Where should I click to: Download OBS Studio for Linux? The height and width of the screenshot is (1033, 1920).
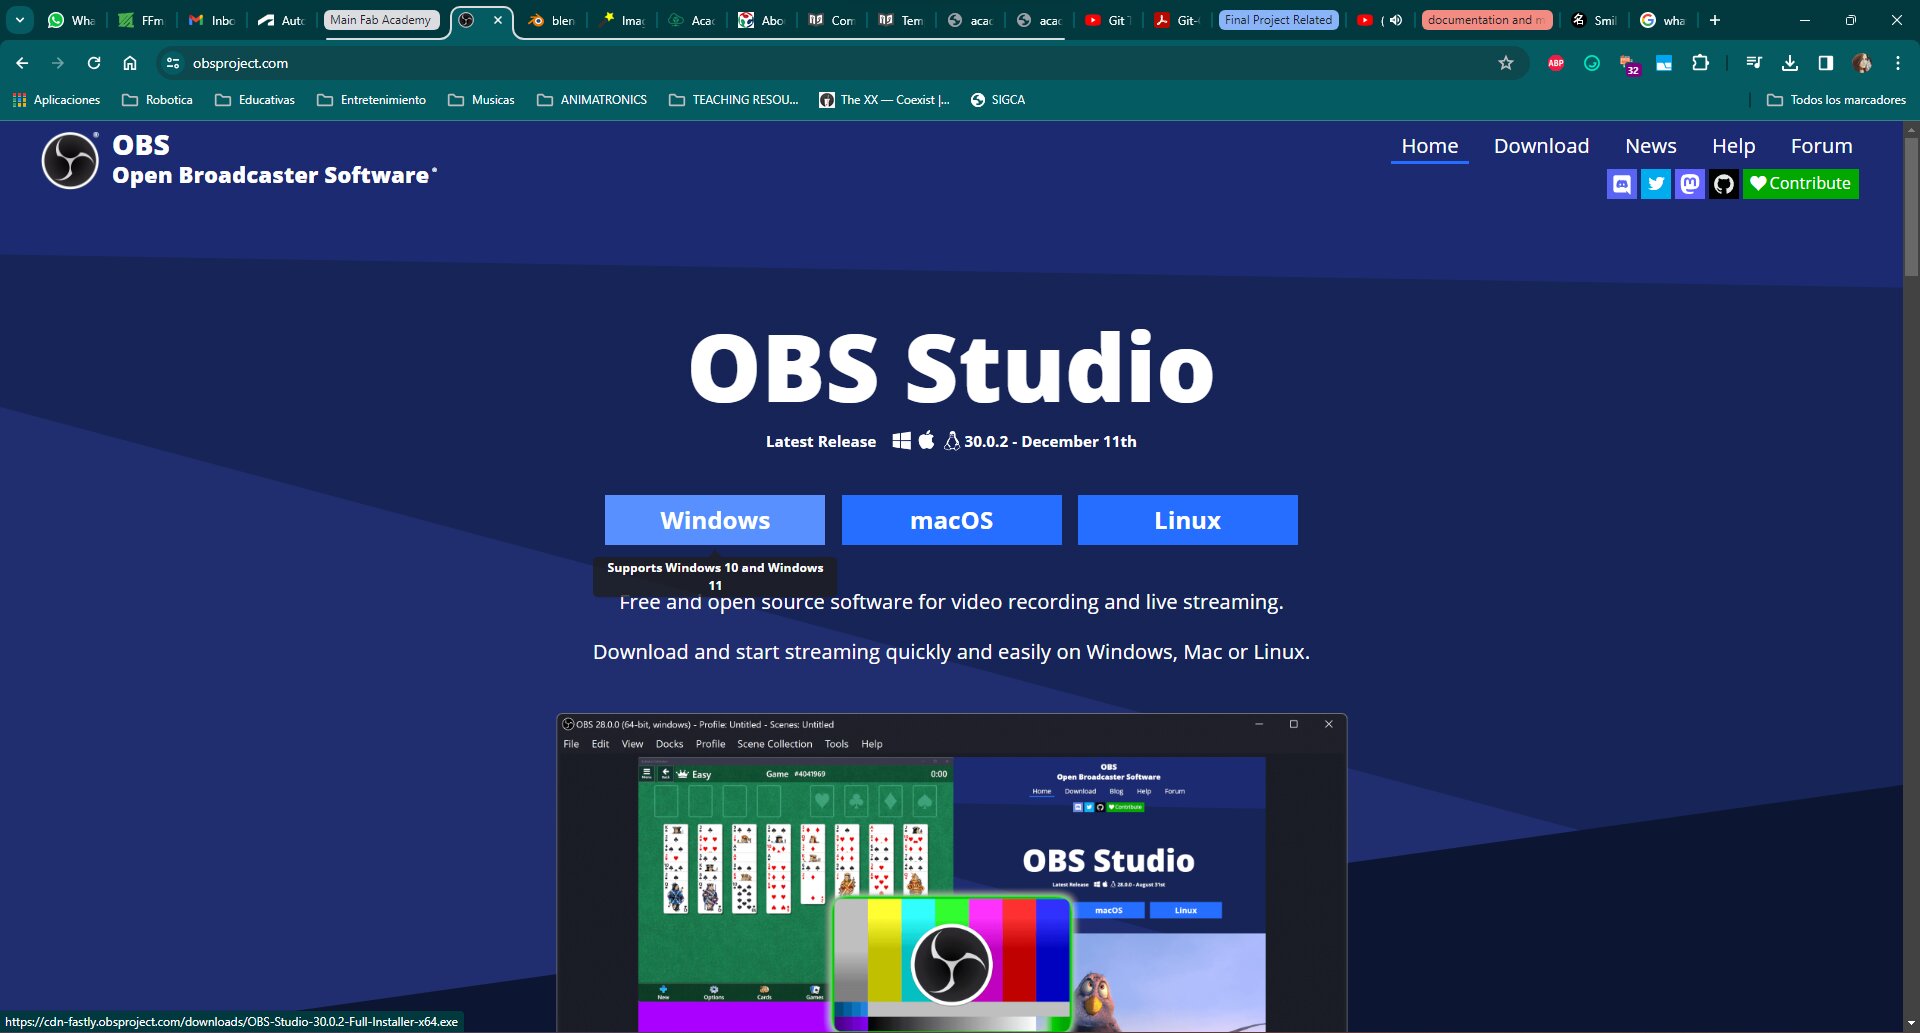(1188, 520)
